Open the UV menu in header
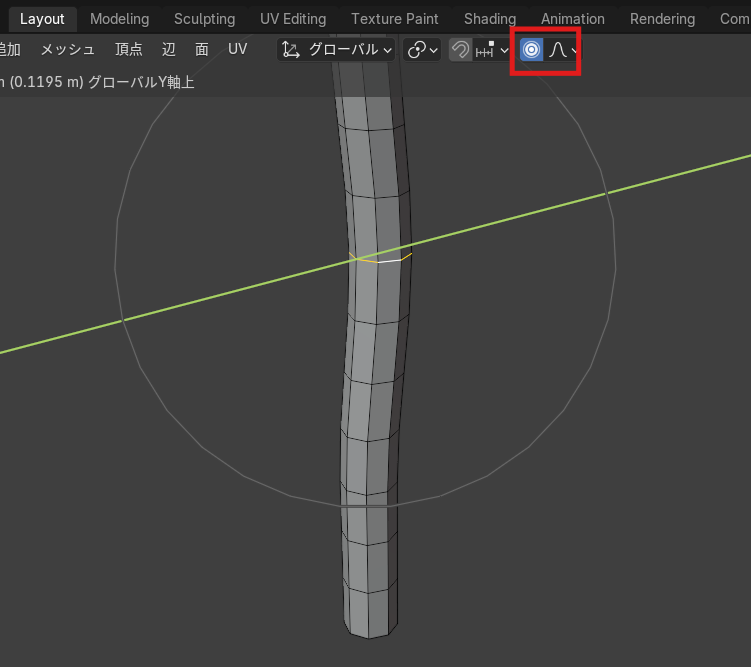The image size is (751, 667). [x=238, y=49]
